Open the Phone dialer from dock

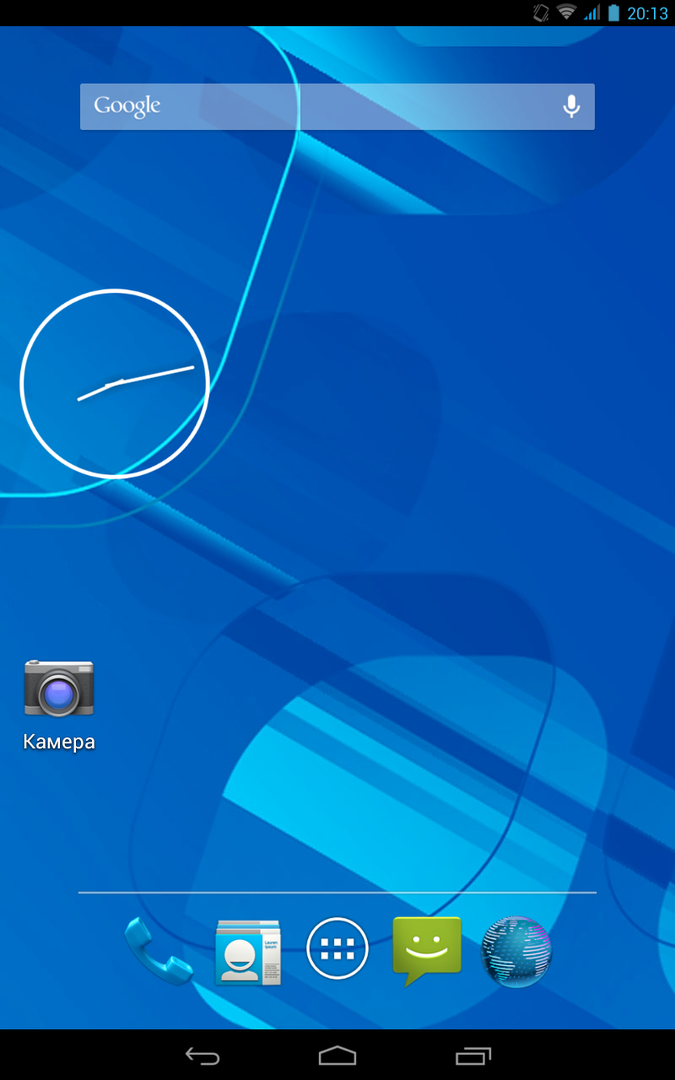(158, 951)
